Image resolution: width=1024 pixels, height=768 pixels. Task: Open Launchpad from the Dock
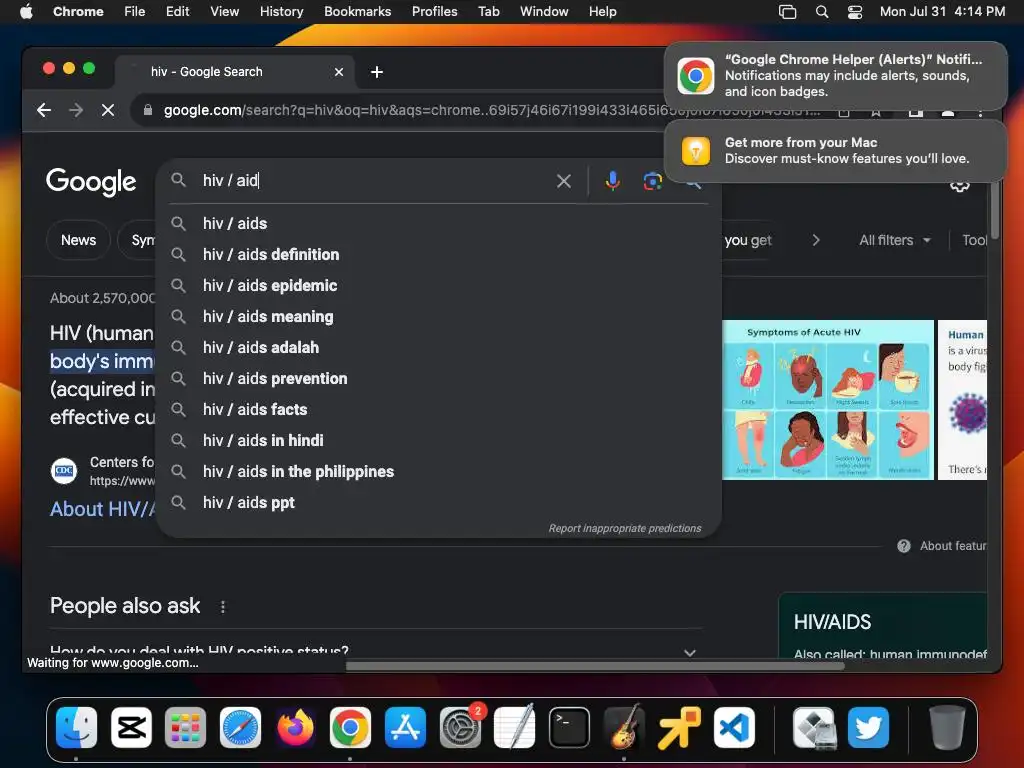(x=185, y=727)
